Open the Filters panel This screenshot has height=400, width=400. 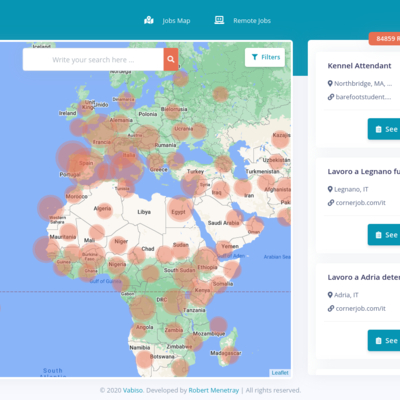[x=265, y=57]
